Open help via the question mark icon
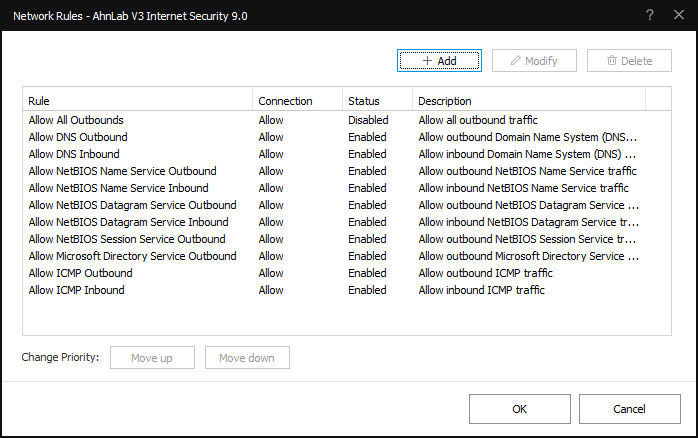This screenshot has width=698, height=438. (649, 15)
